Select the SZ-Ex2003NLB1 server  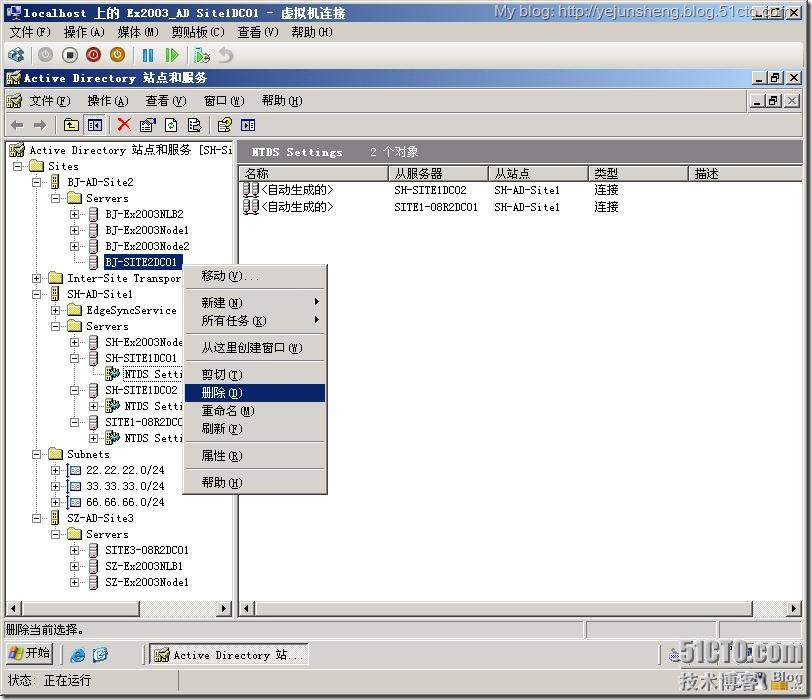pos(144,566)
